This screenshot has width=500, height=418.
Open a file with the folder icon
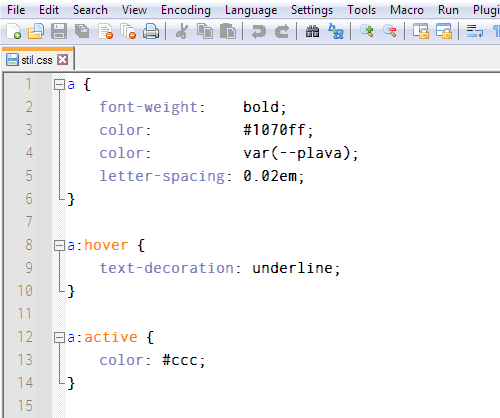point(36,32)
